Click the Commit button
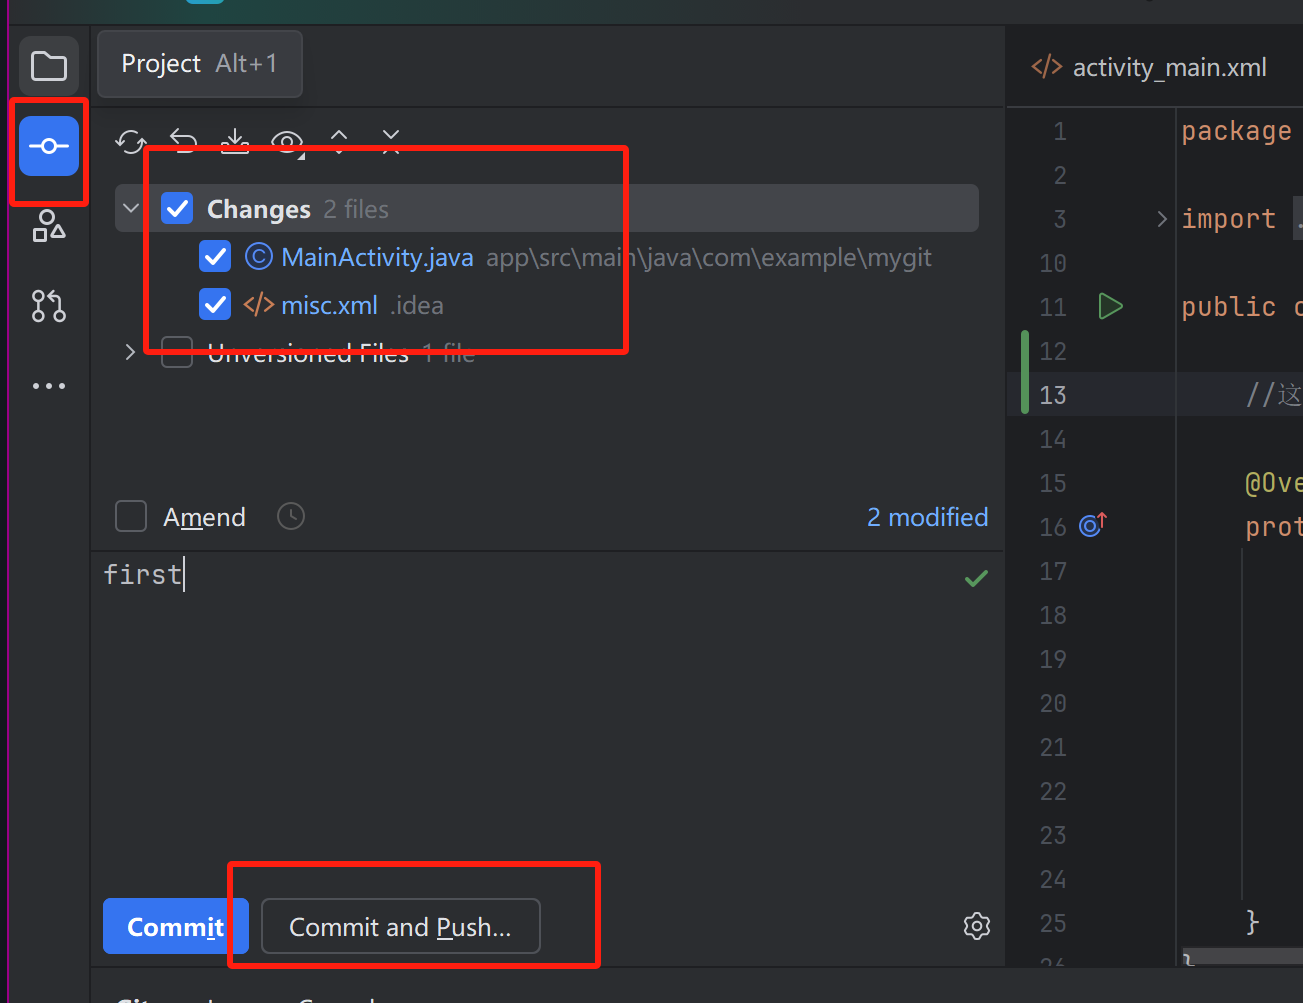The height and width of the screenshot is (1003, 1303). pos(175,926)
